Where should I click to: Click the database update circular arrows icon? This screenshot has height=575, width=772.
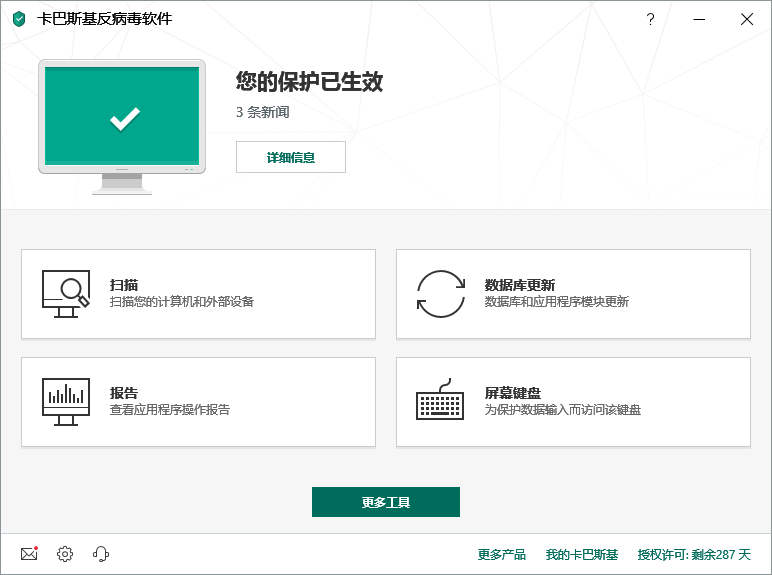point(441,294)
